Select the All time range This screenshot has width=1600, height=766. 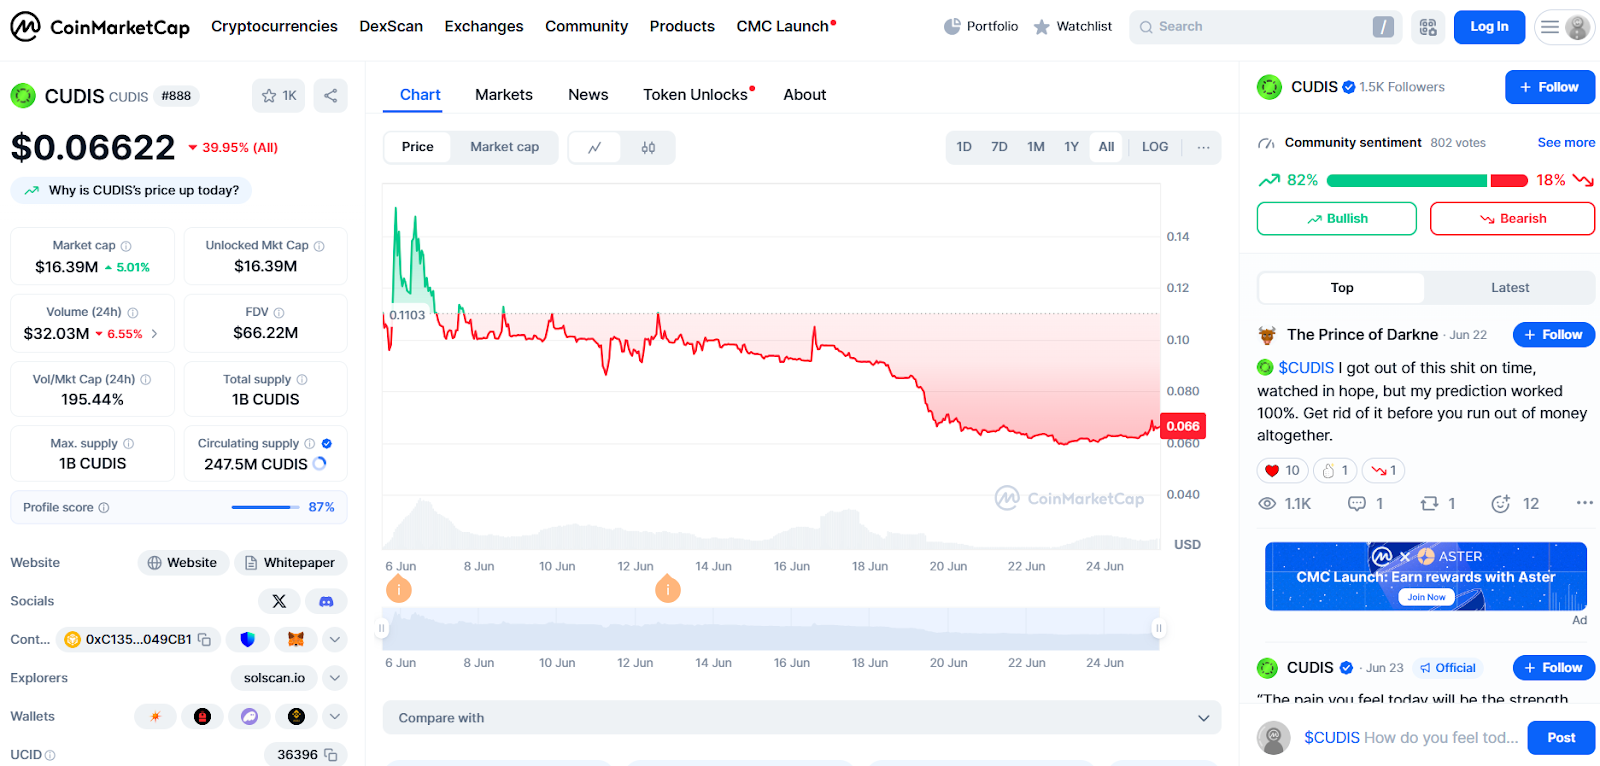click(x=1106, y=147)
